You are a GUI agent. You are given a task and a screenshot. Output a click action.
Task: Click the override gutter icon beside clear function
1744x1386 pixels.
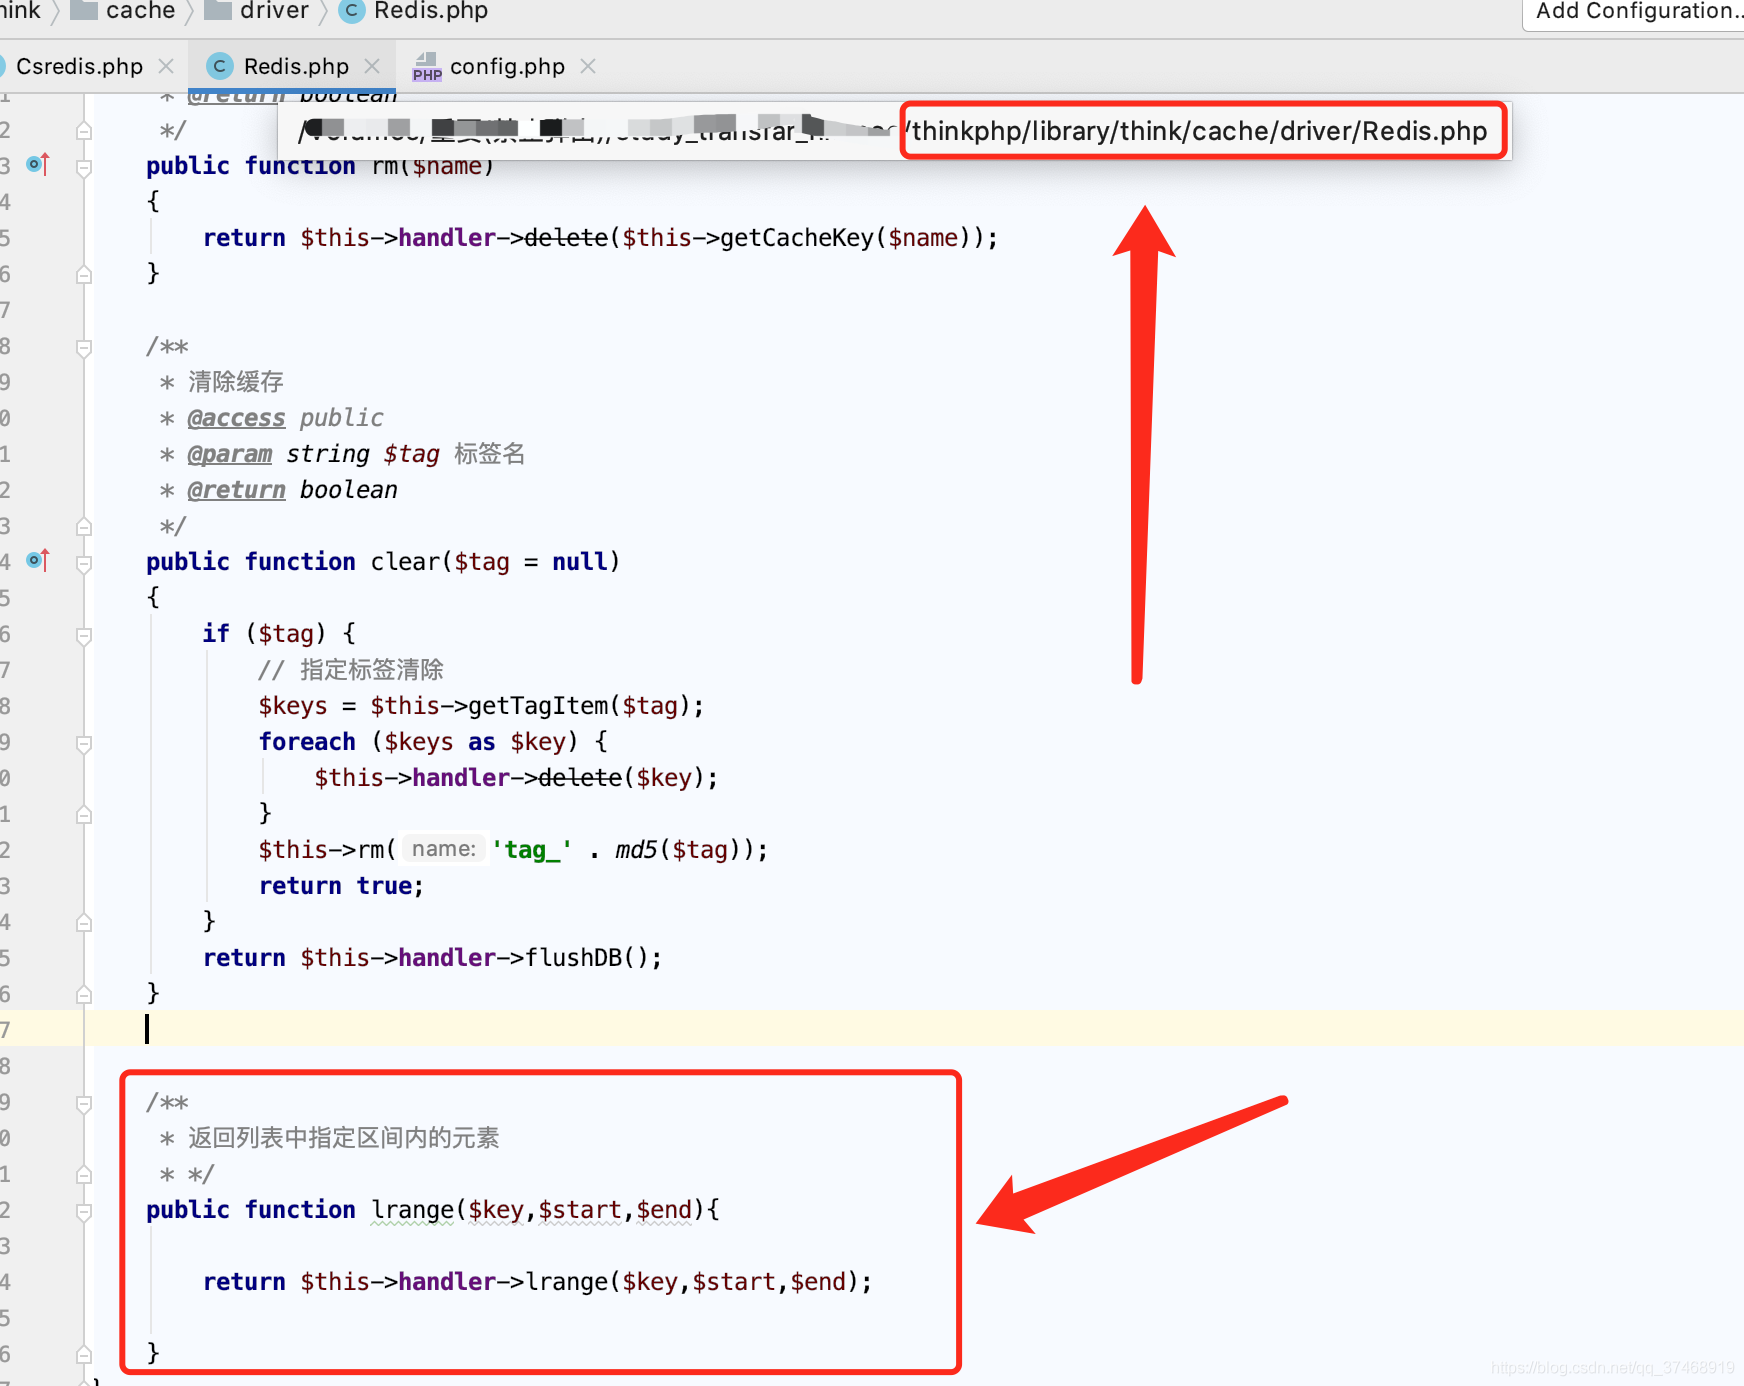click(37, 560)
